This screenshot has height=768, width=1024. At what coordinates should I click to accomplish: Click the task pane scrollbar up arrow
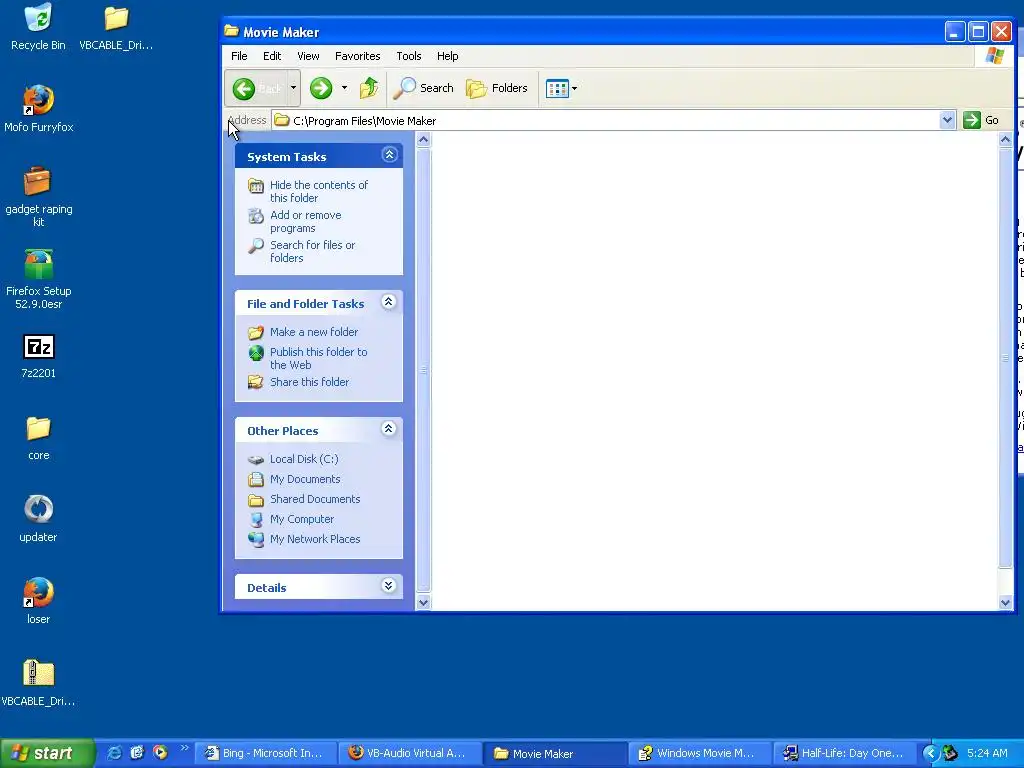423,139
